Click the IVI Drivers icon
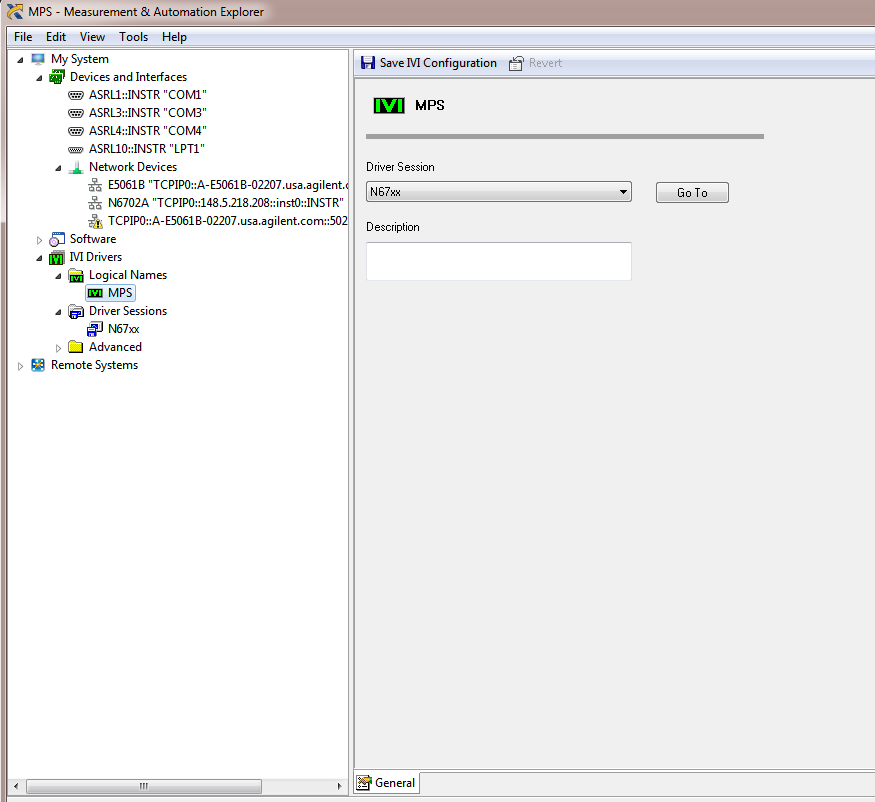875x802 pixels. tap(57, 257)
